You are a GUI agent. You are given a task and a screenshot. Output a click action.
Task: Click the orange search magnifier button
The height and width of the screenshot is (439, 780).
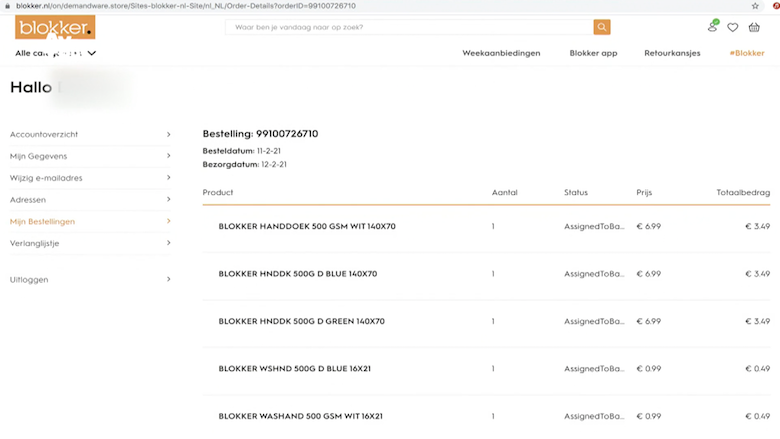[602, 27]
